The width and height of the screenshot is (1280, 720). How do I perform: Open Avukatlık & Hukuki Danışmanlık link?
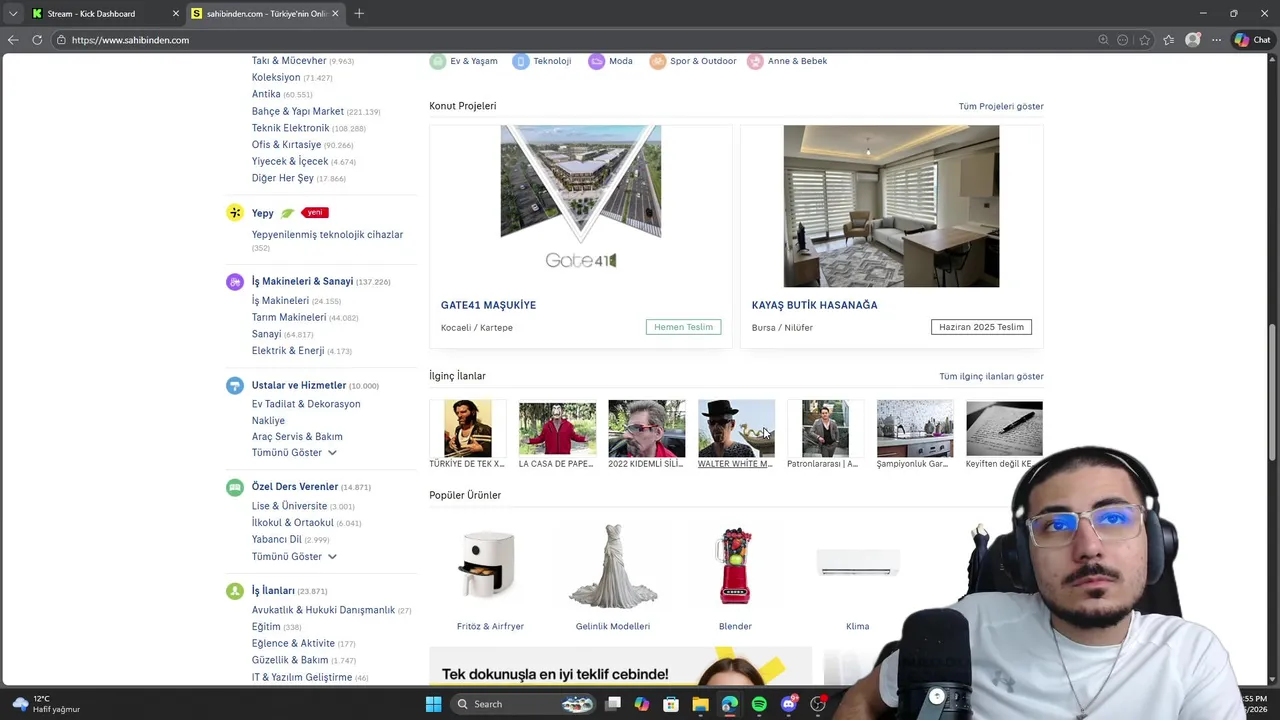[x=323, y=610]
